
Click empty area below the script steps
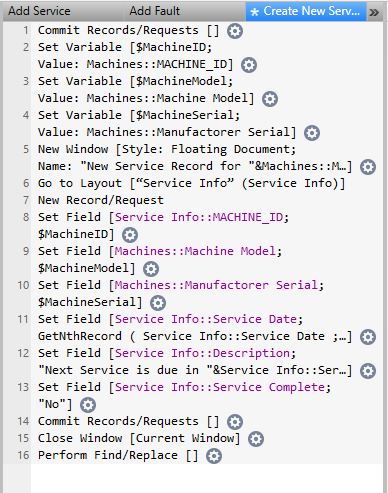click(x=207, y=478)
